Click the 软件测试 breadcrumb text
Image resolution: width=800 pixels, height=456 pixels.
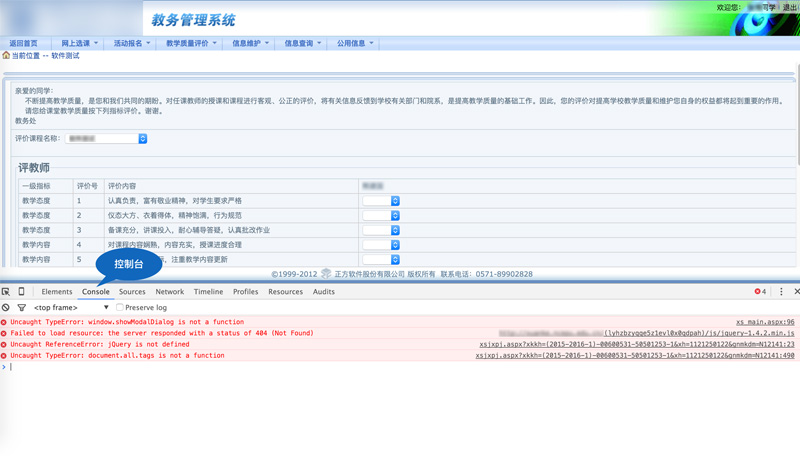pyautogui.click(x=65, y=56)
